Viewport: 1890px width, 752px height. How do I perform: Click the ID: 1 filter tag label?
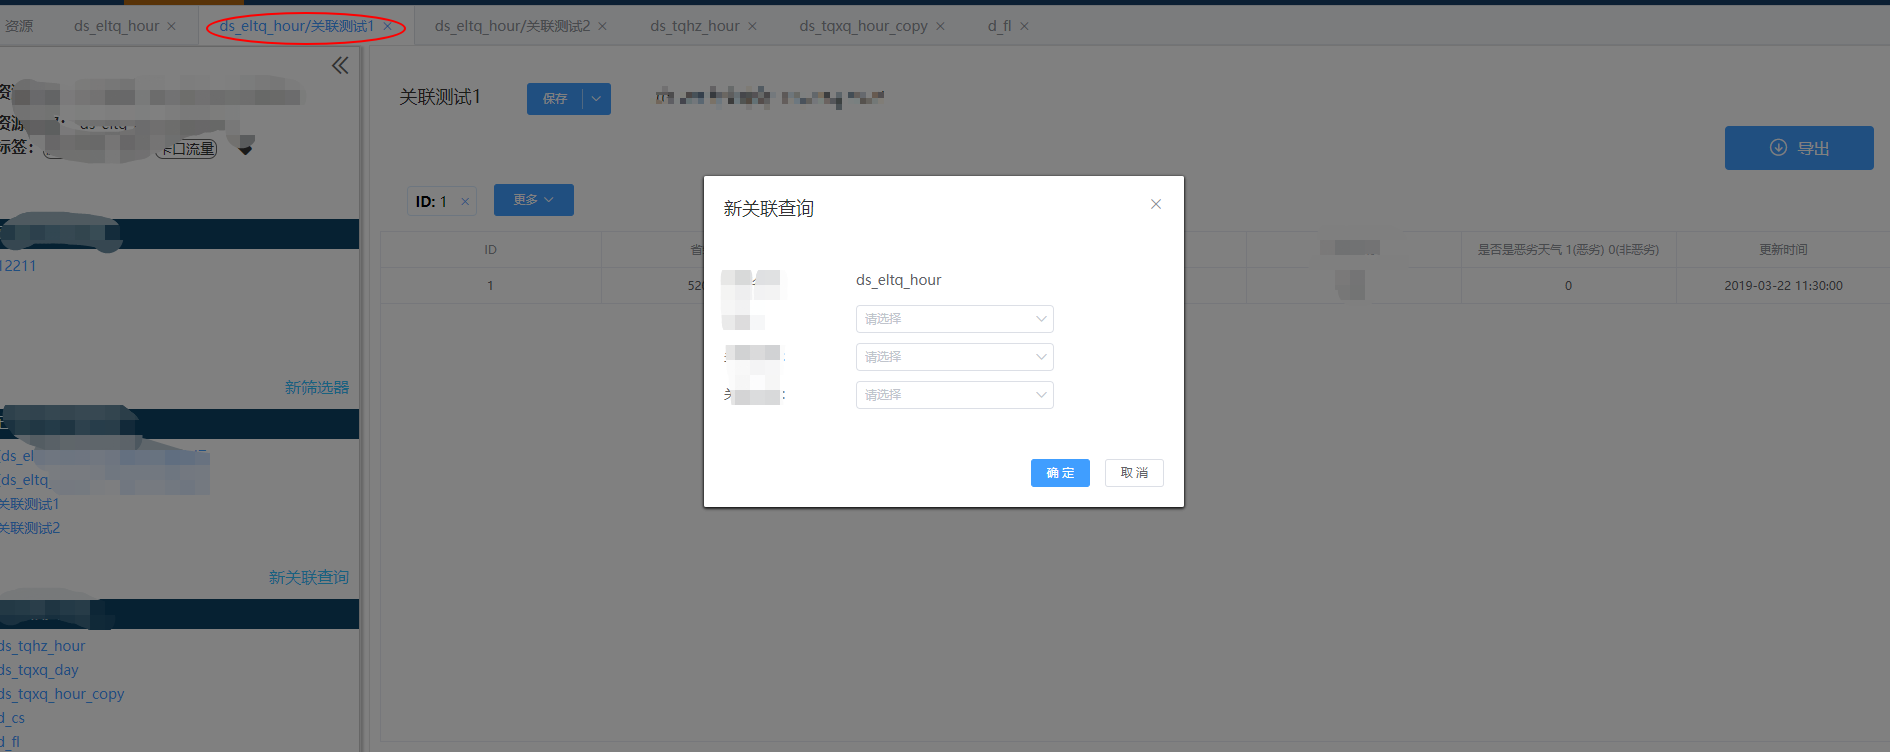coord(432,201)
